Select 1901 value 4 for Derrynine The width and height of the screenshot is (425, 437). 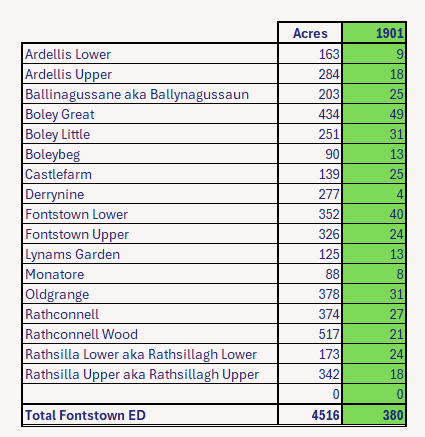374,194
